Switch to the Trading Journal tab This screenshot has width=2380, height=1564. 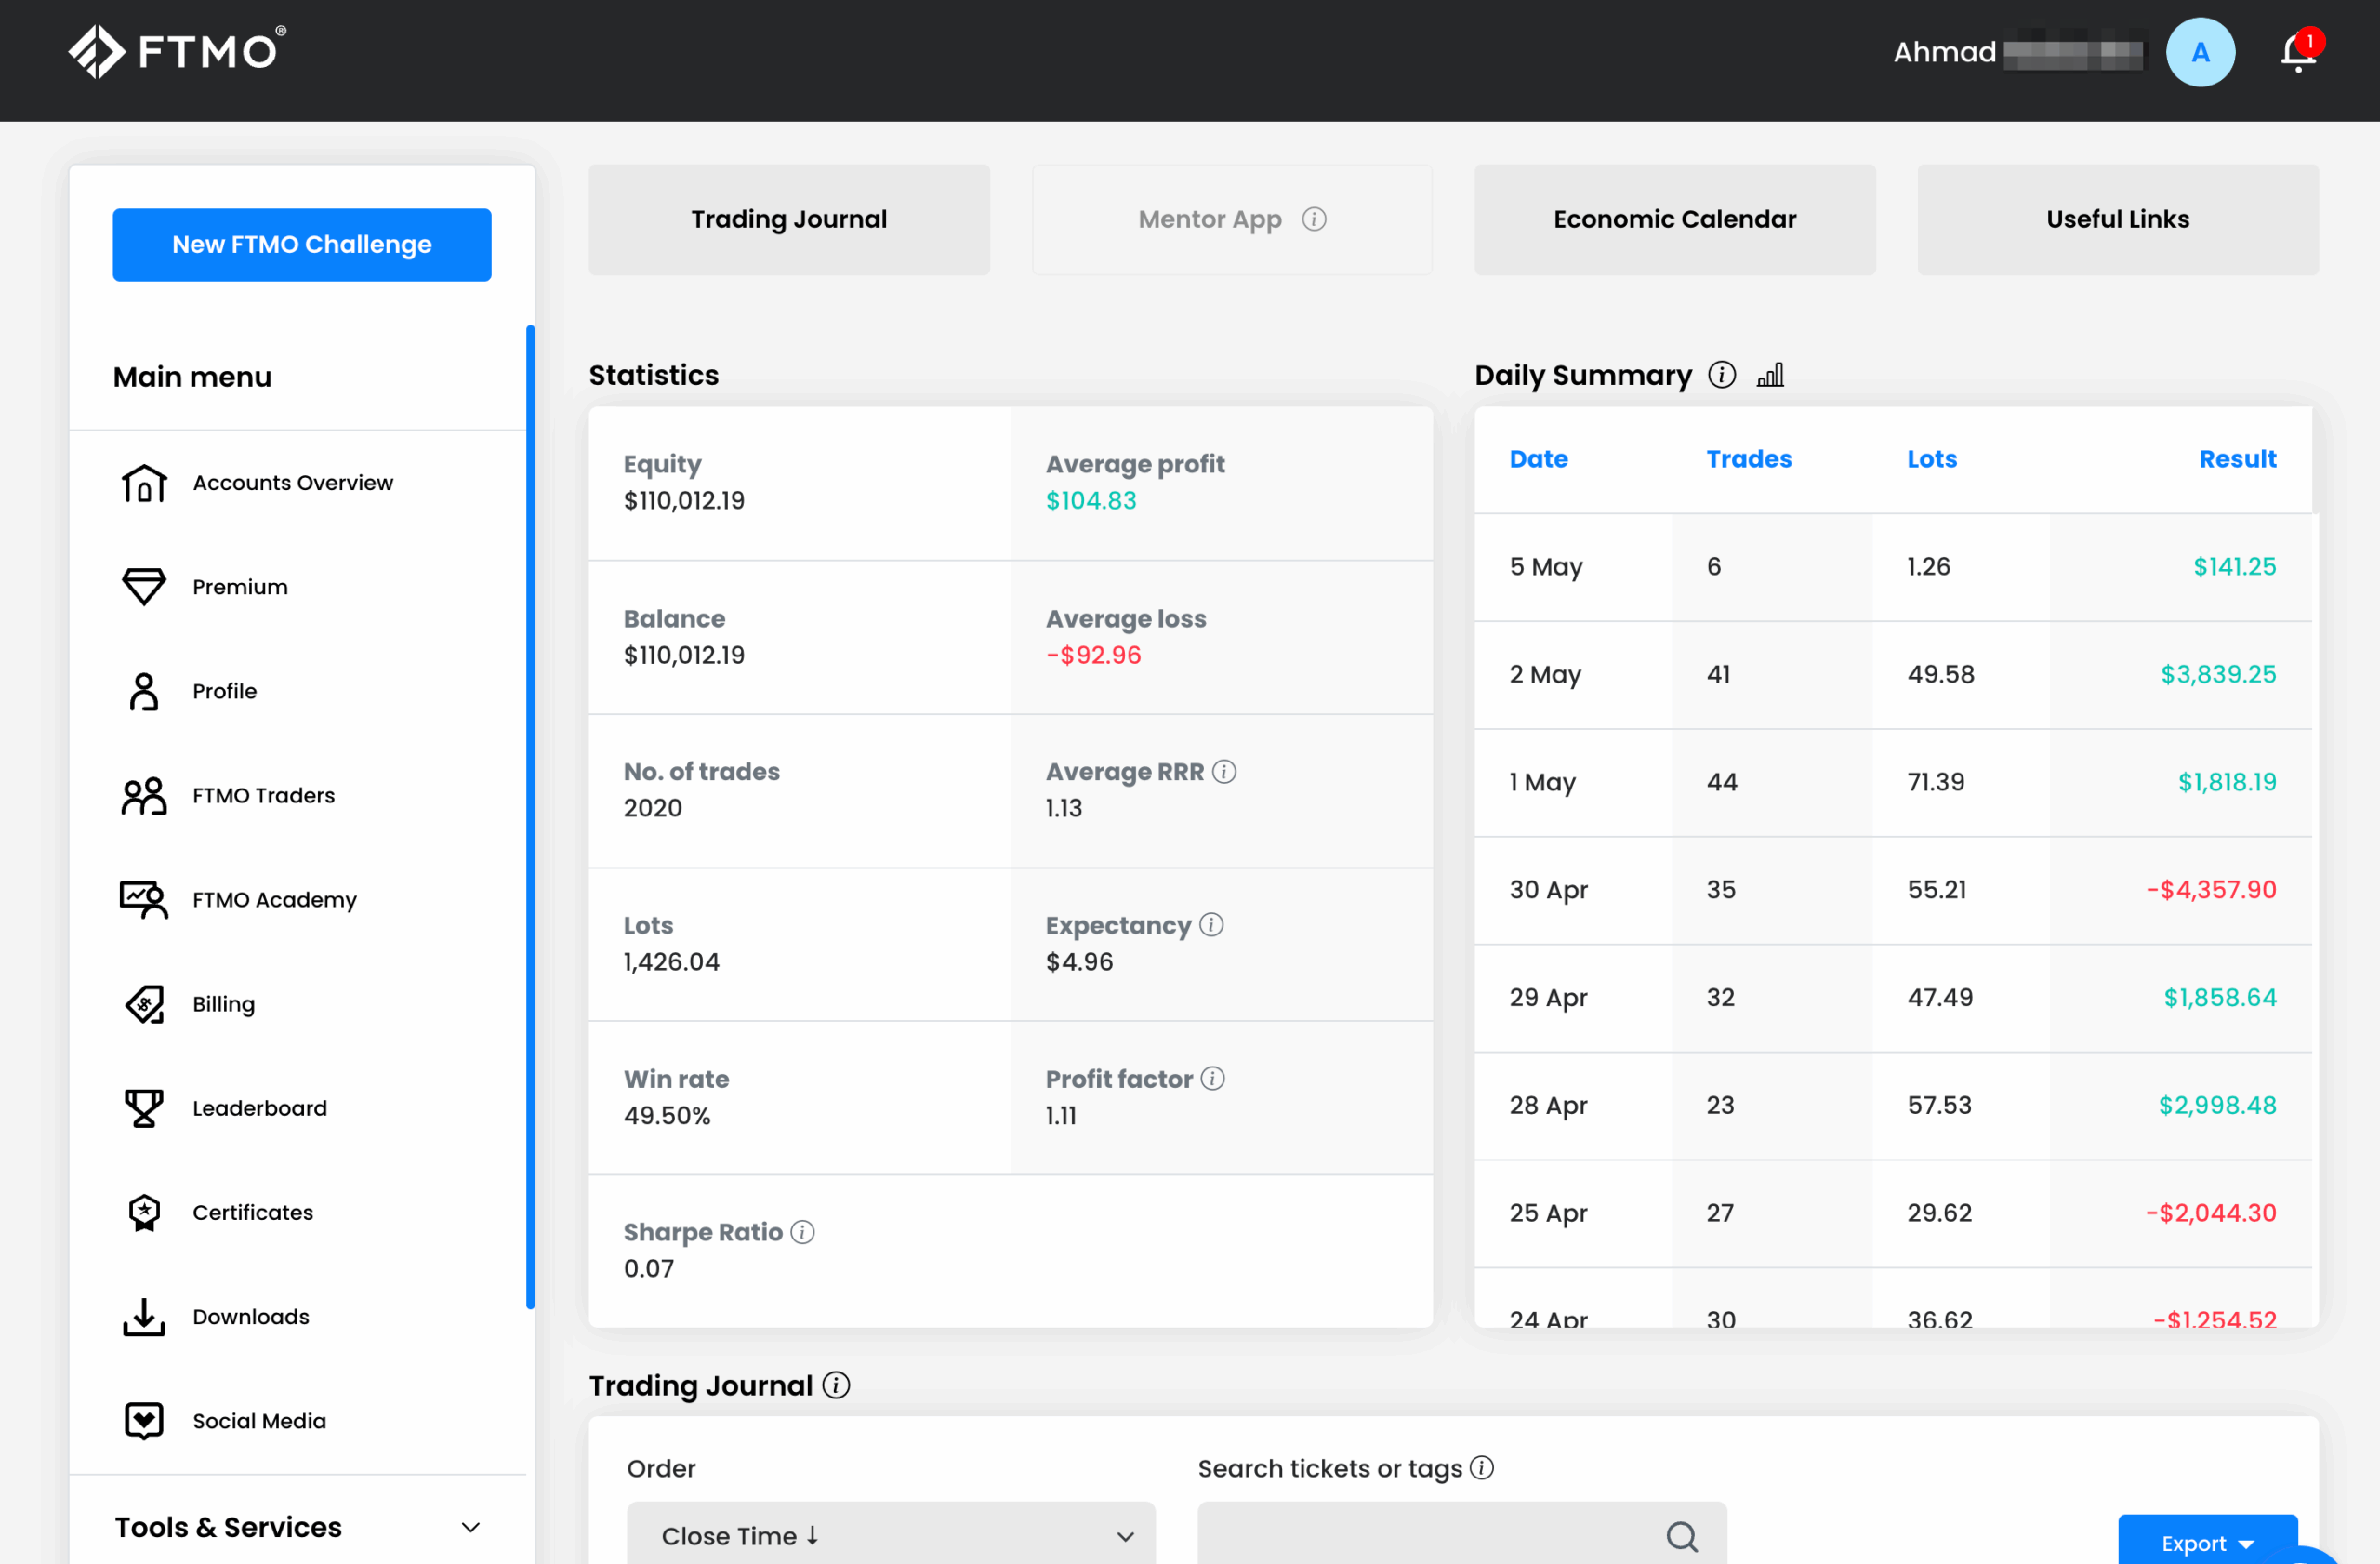(x=789, y=219)
